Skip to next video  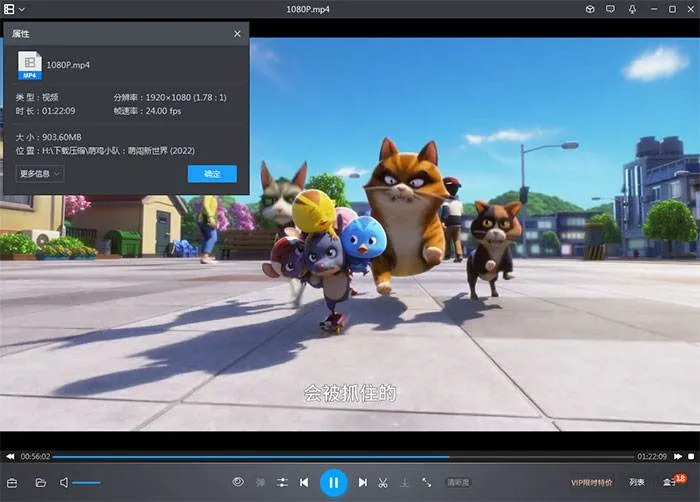362,482
